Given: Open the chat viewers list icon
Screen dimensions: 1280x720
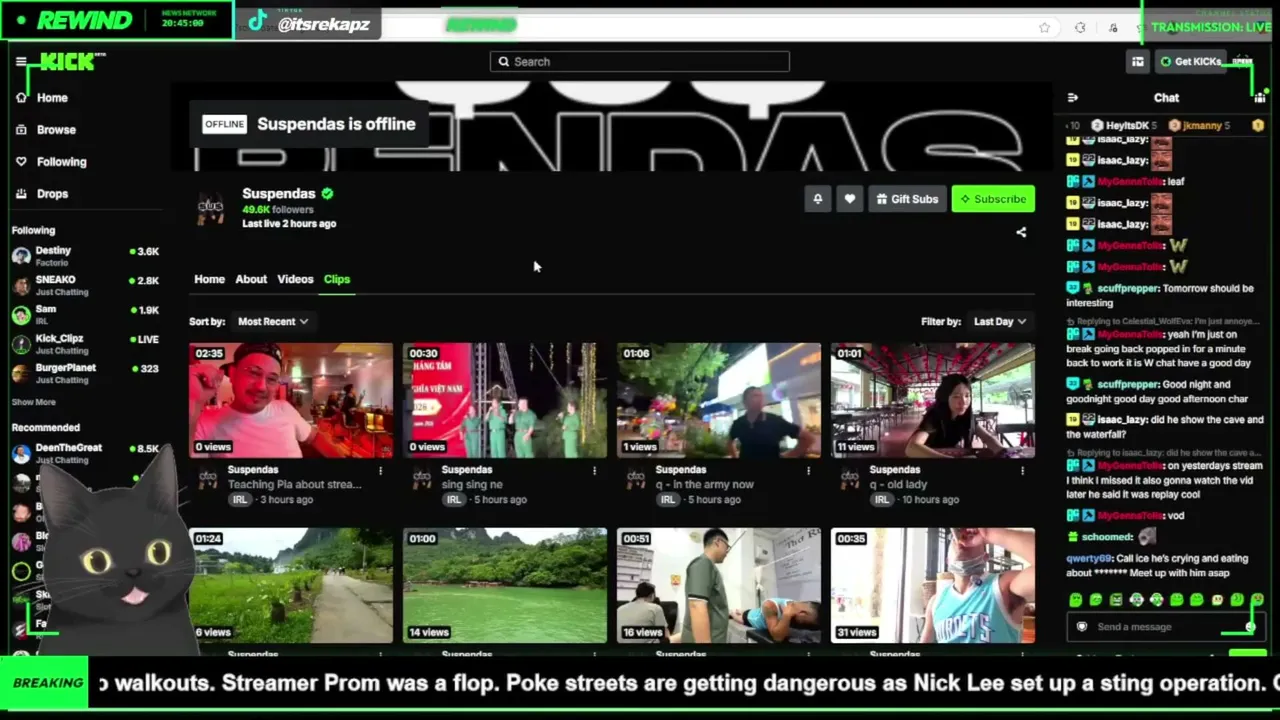Looking at the screenshot, I should pos(1259,98).
